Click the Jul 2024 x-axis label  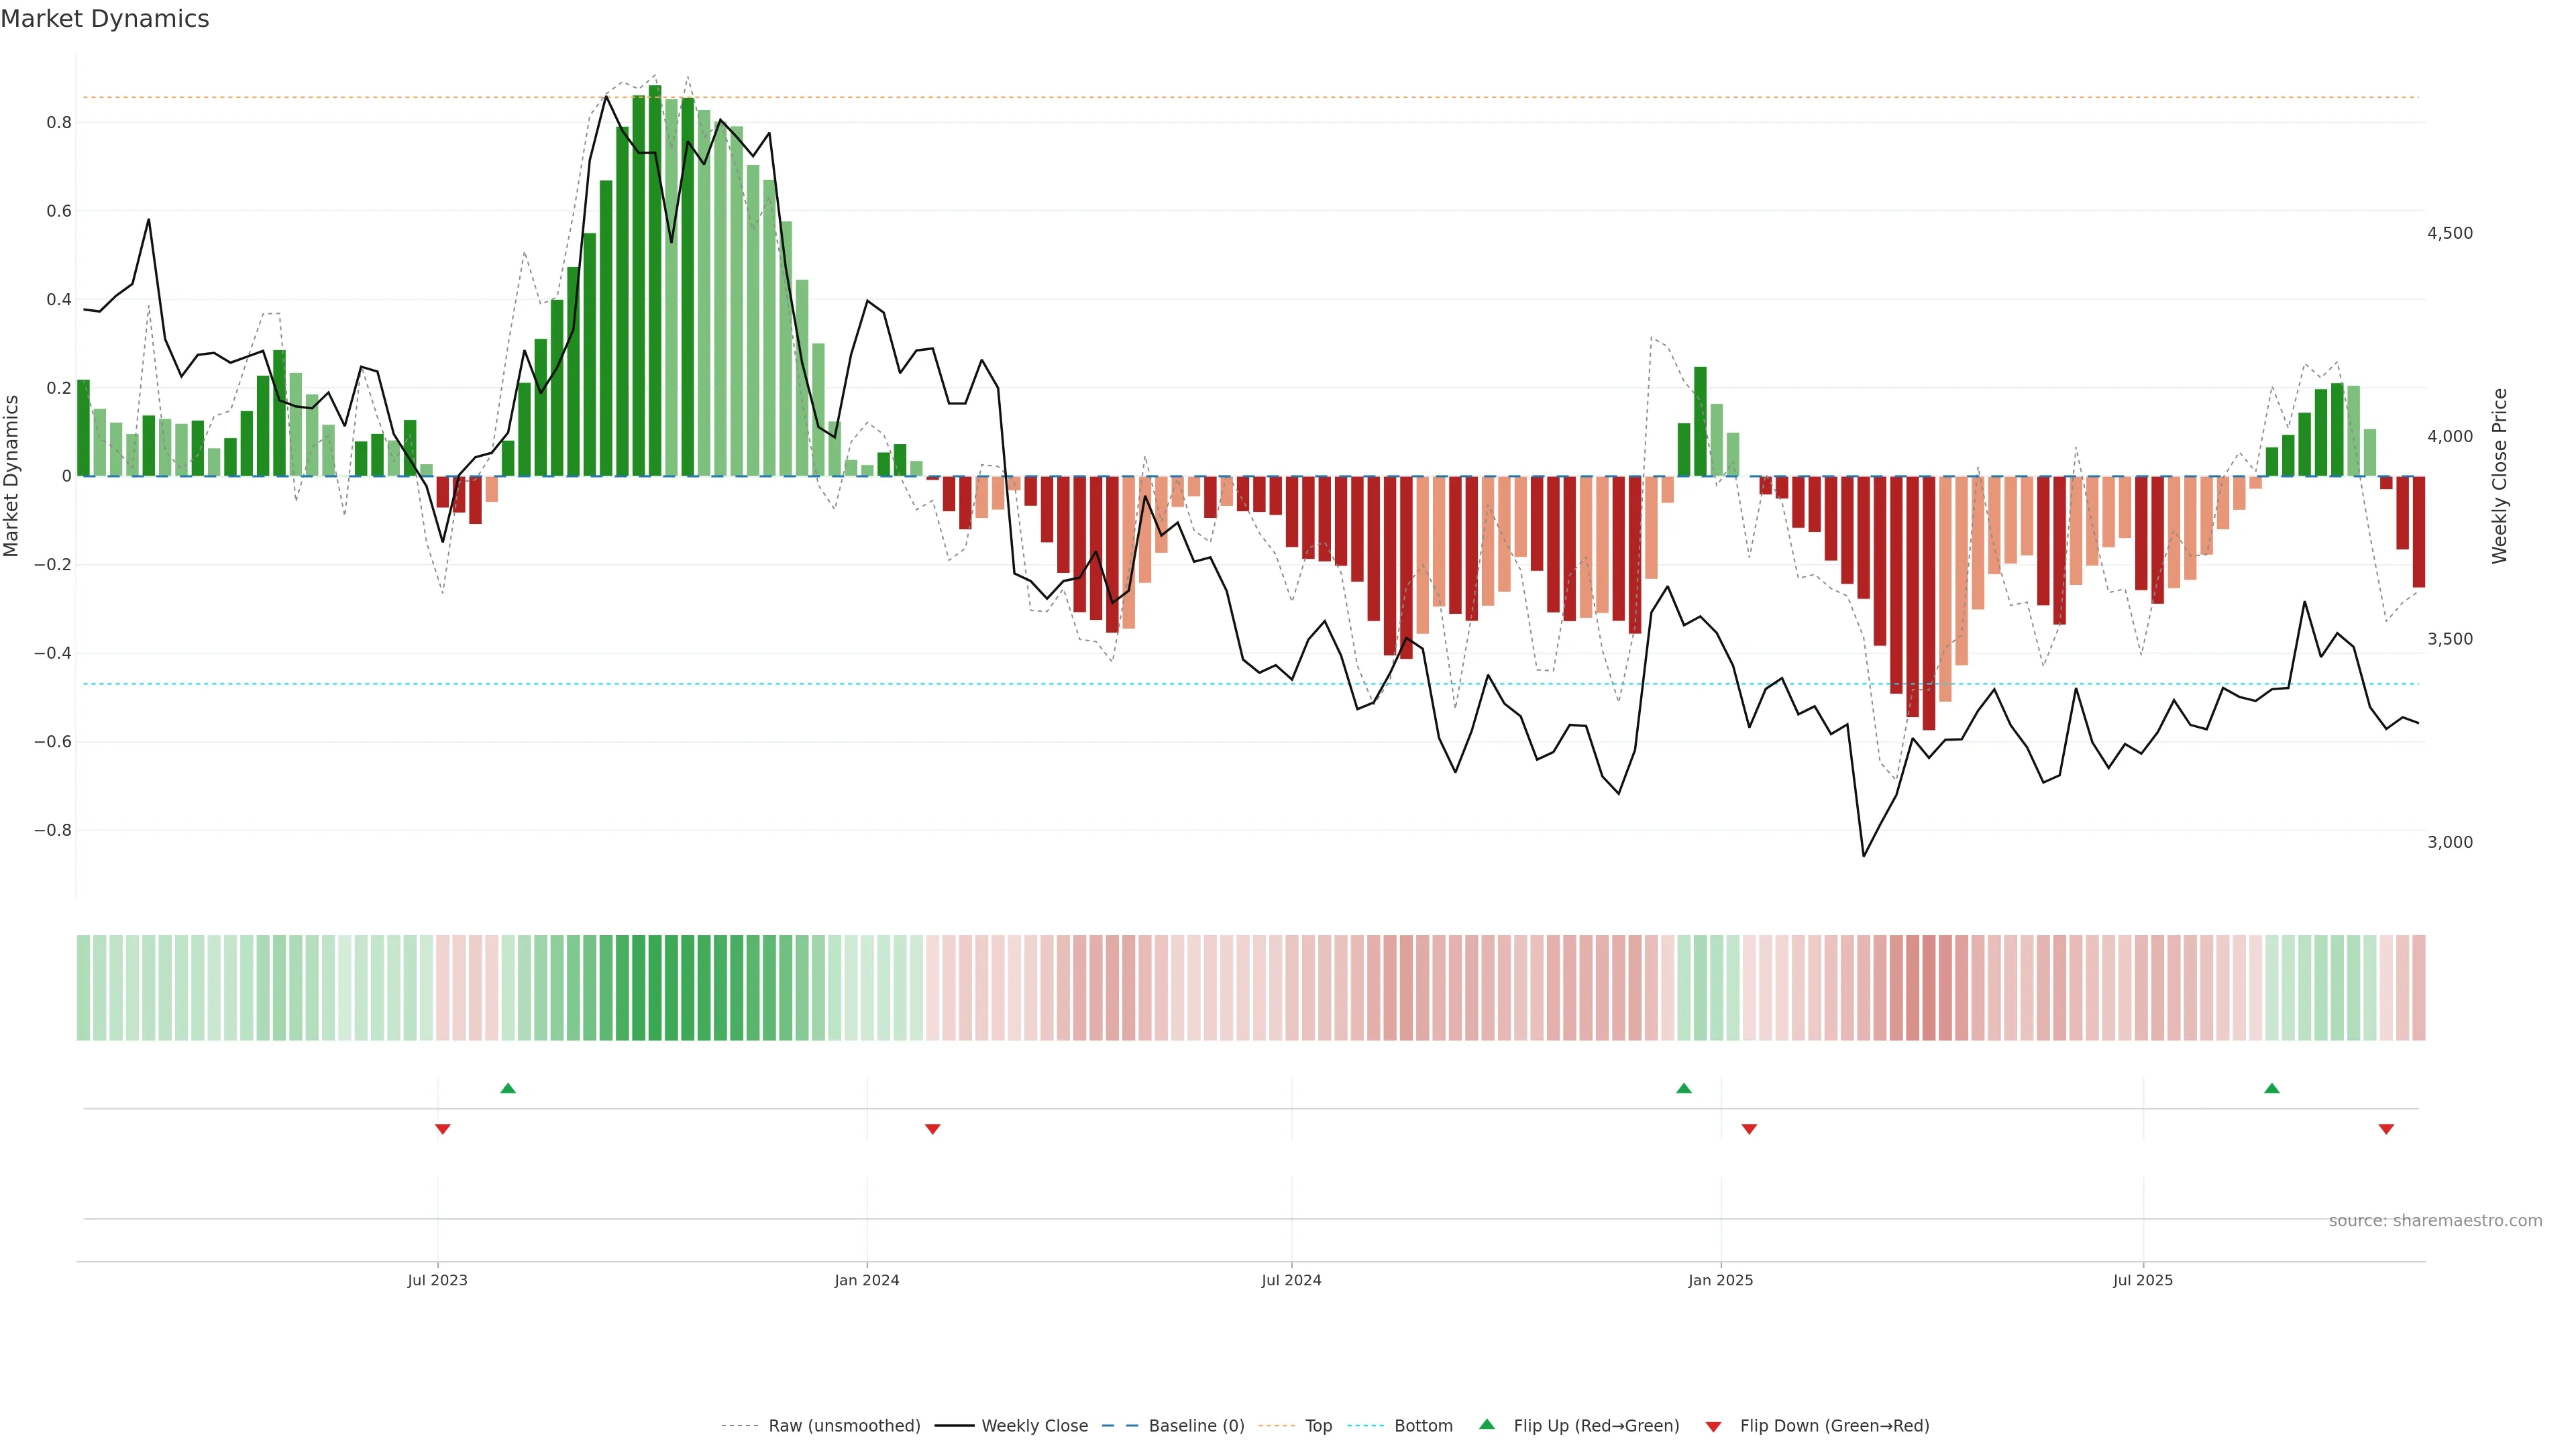click(x=1291, y=1280)
